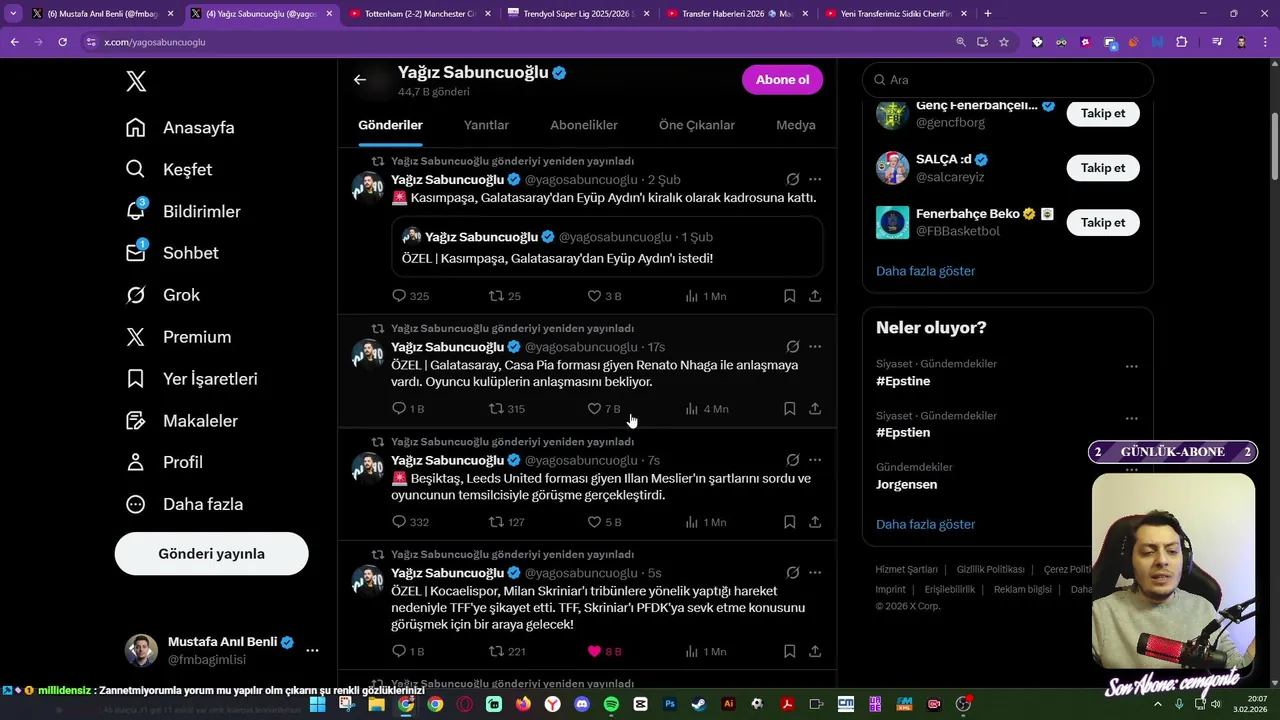
Task: Share the Kasımpaşa Eyüp Aydın post
Action: [815, 296]
